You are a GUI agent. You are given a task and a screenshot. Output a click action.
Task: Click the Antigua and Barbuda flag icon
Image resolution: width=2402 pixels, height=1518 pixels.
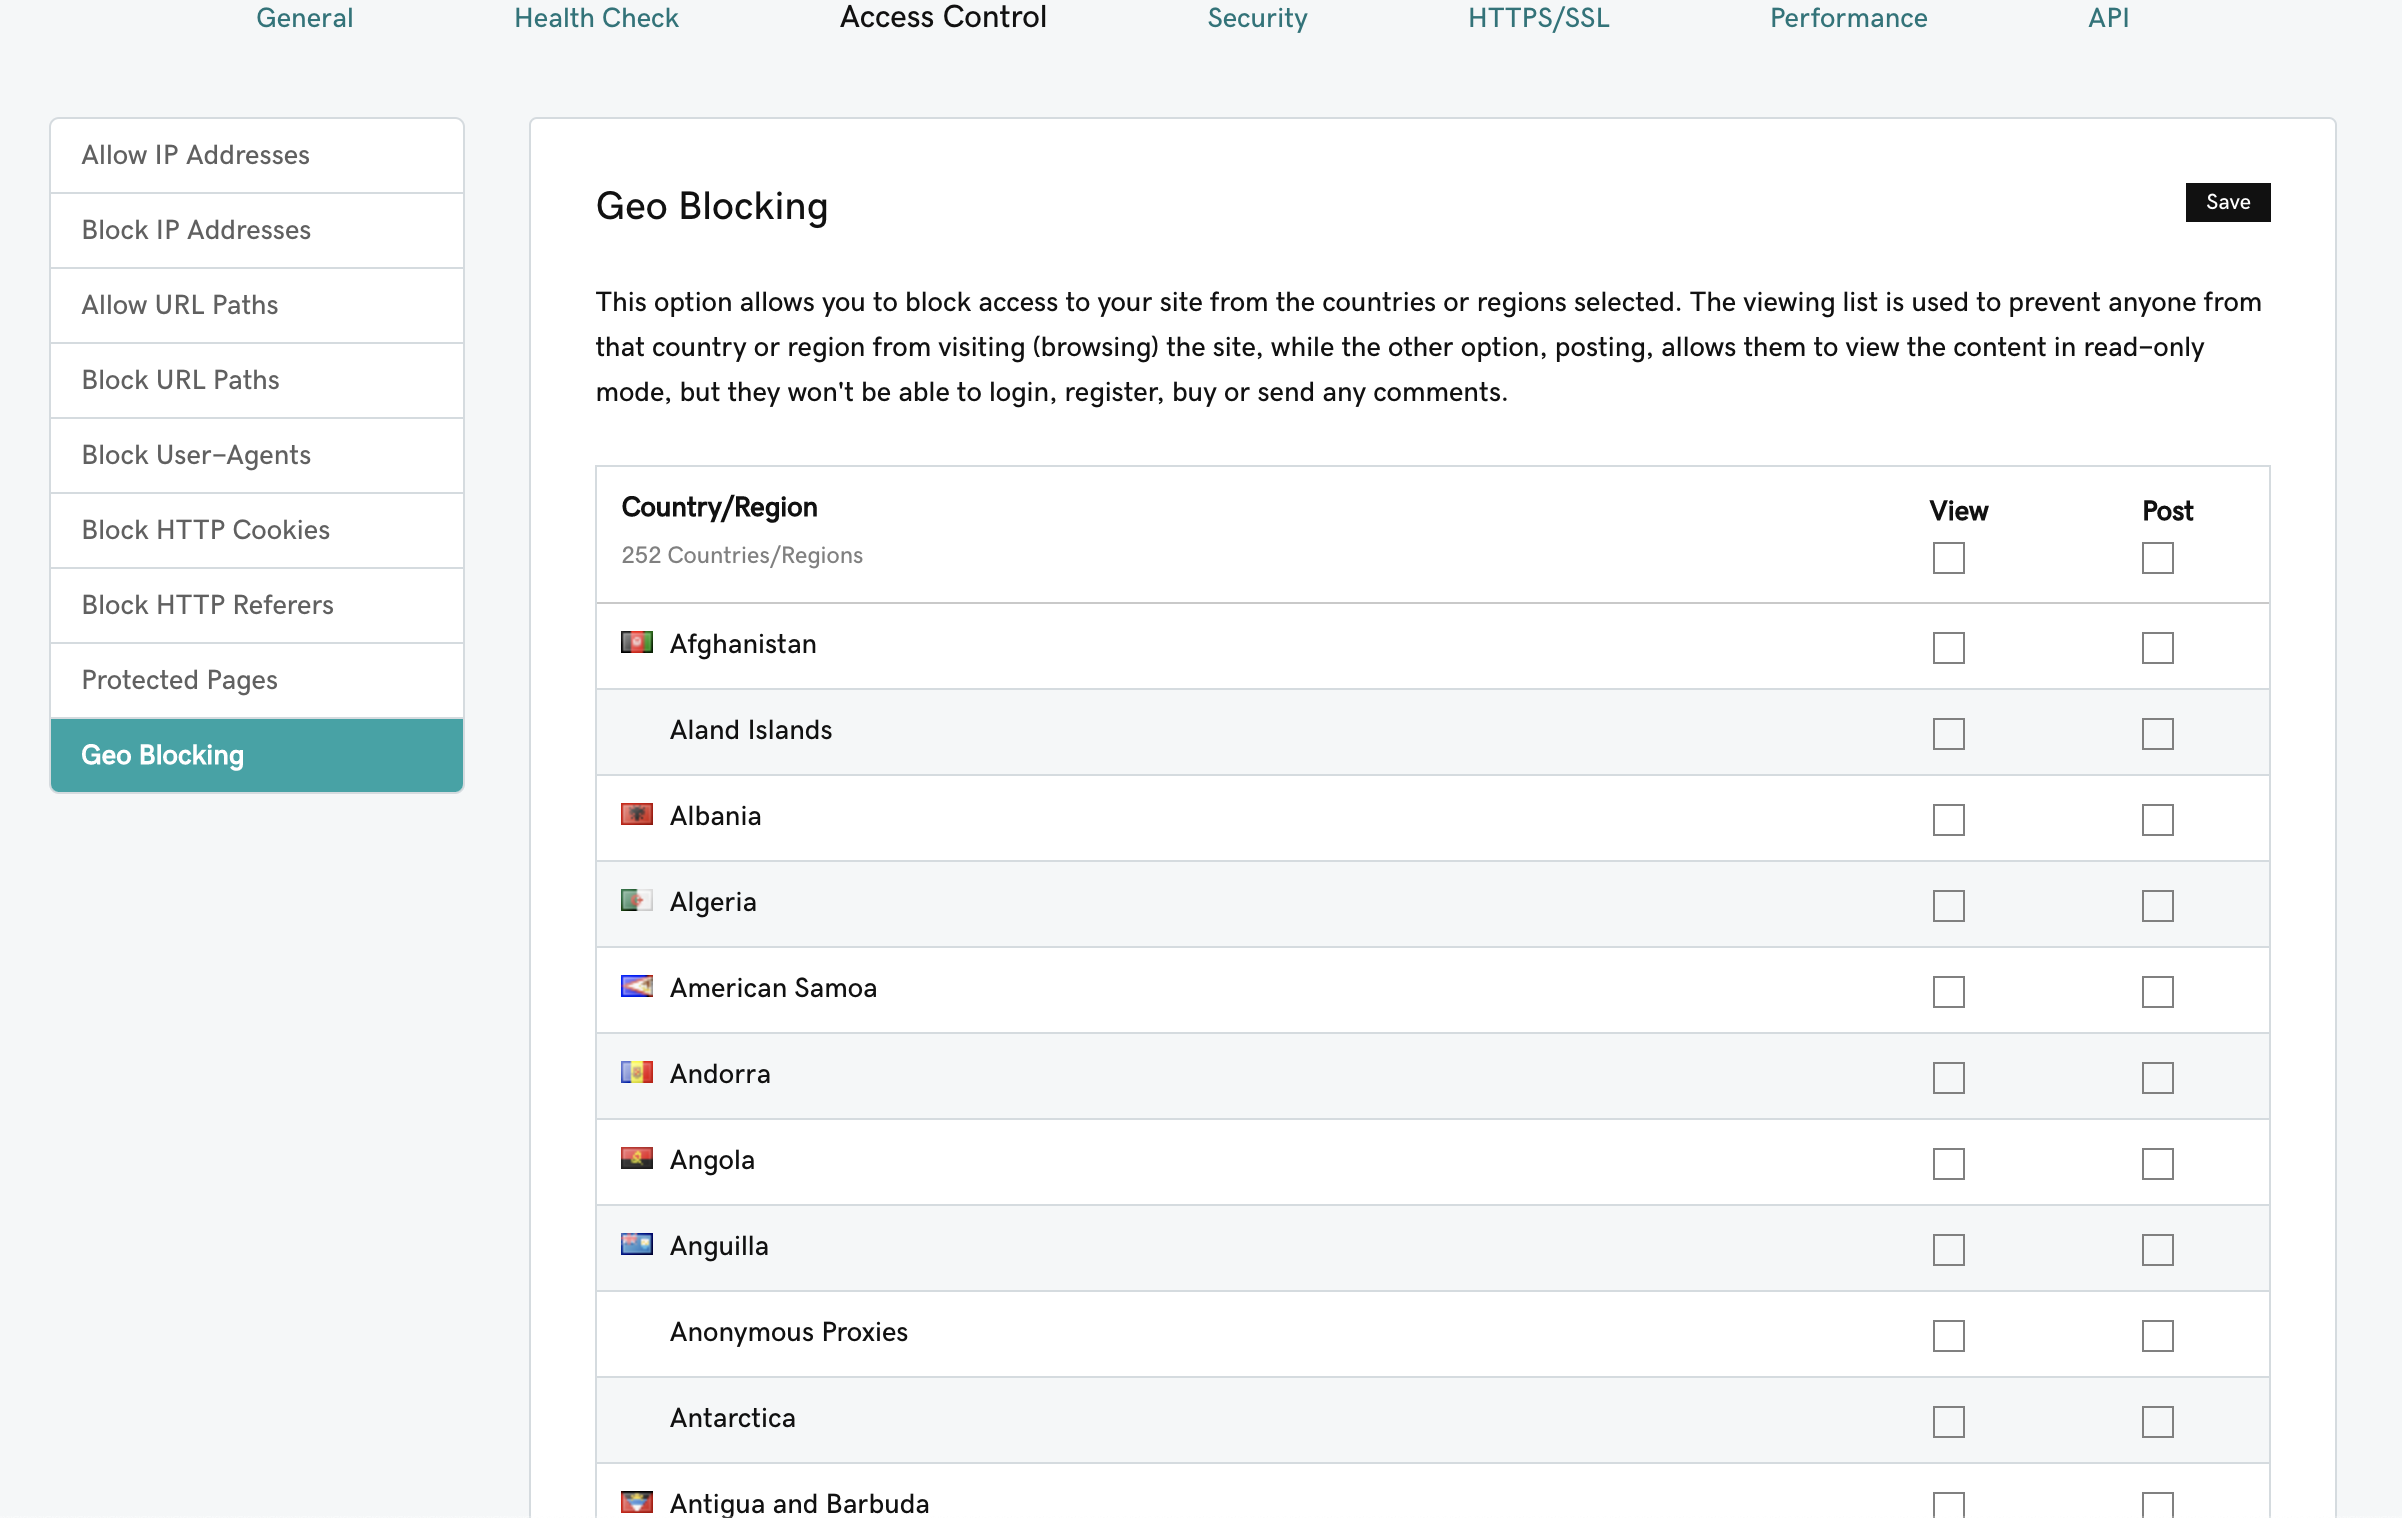click(637, 1501)
